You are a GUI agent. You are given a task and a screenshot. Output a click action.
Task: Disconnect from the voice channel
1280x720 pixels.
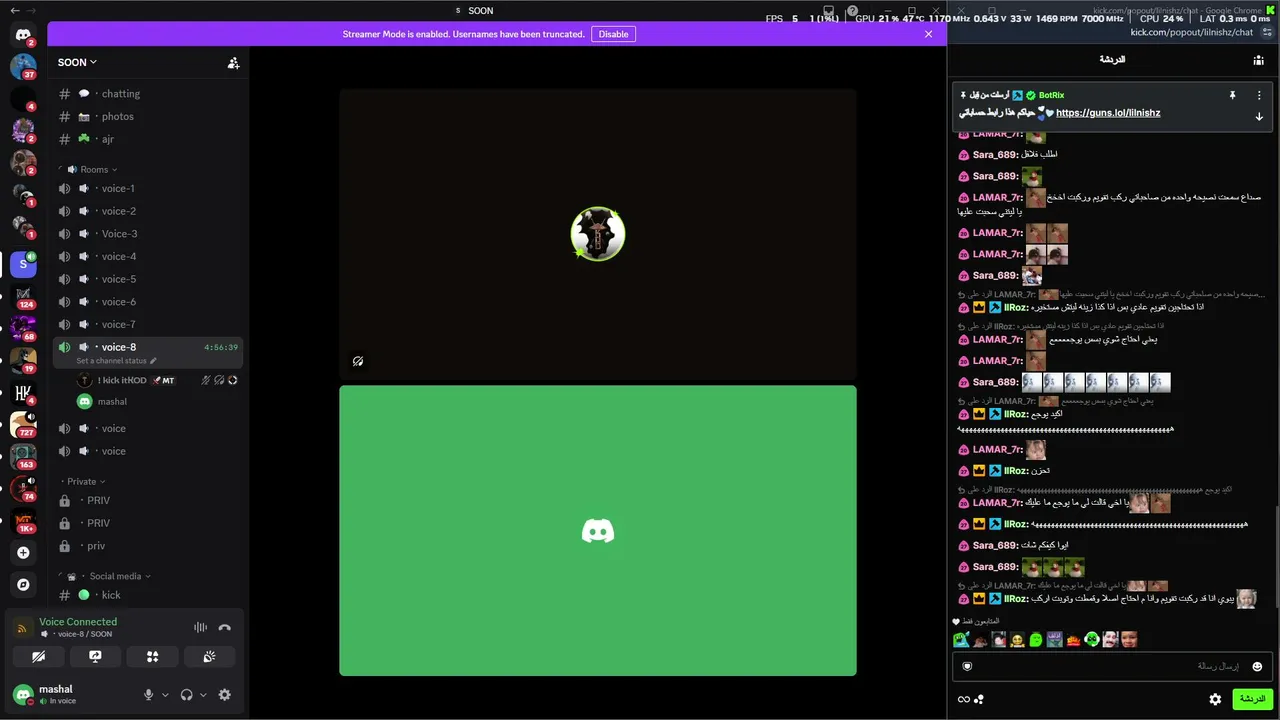tap(225, 627)
